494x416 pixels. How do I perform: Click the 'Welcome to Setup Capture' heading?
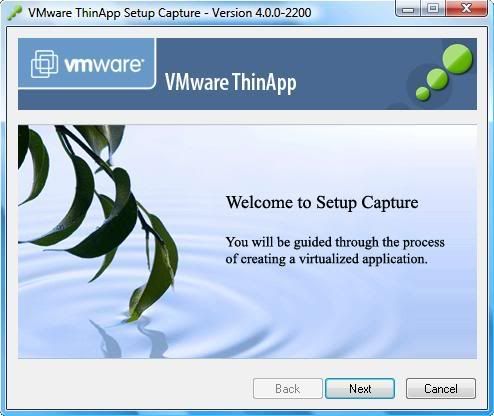pos(322,202)
